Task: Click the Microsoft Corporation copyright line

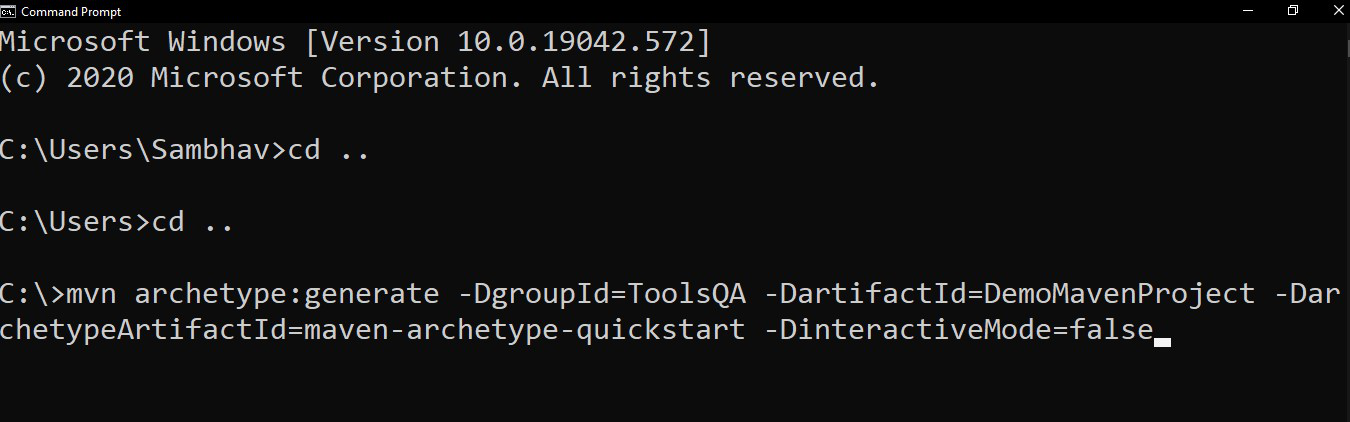Action: tap(440, 78)
